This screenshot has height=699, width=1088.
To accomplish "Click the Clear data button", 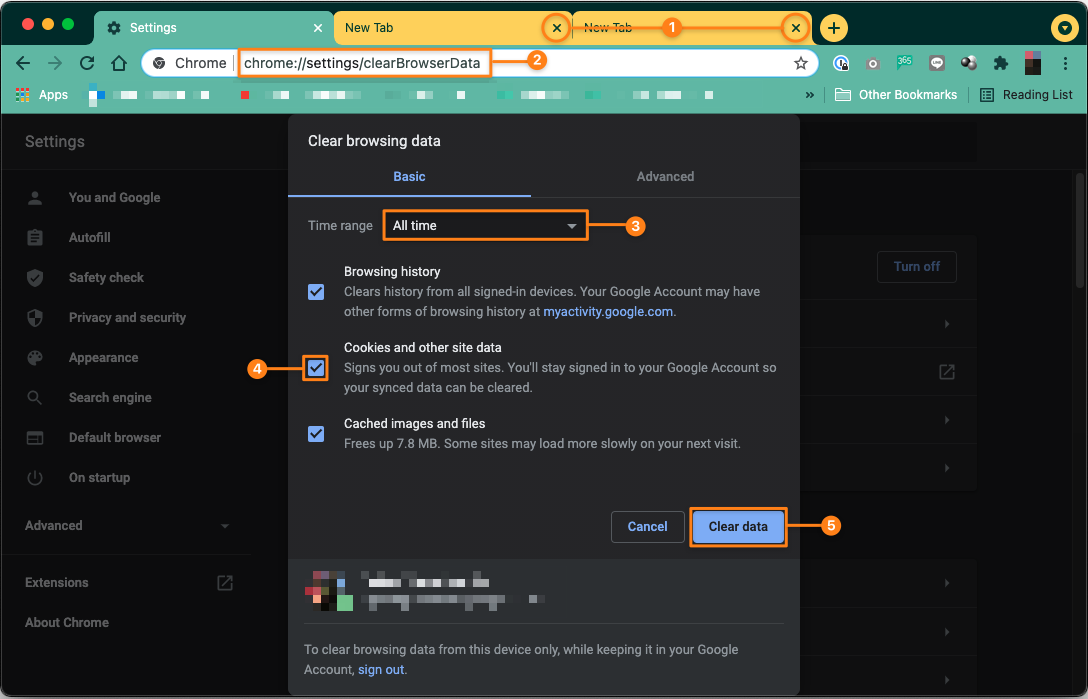I will coord(738,526).
